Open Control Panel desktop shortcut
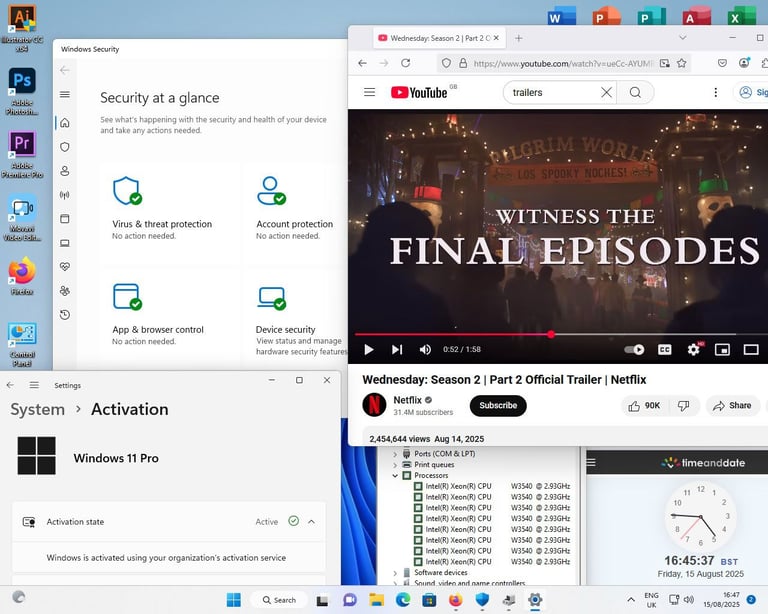The image size is (768, 614). pos(22,344)
